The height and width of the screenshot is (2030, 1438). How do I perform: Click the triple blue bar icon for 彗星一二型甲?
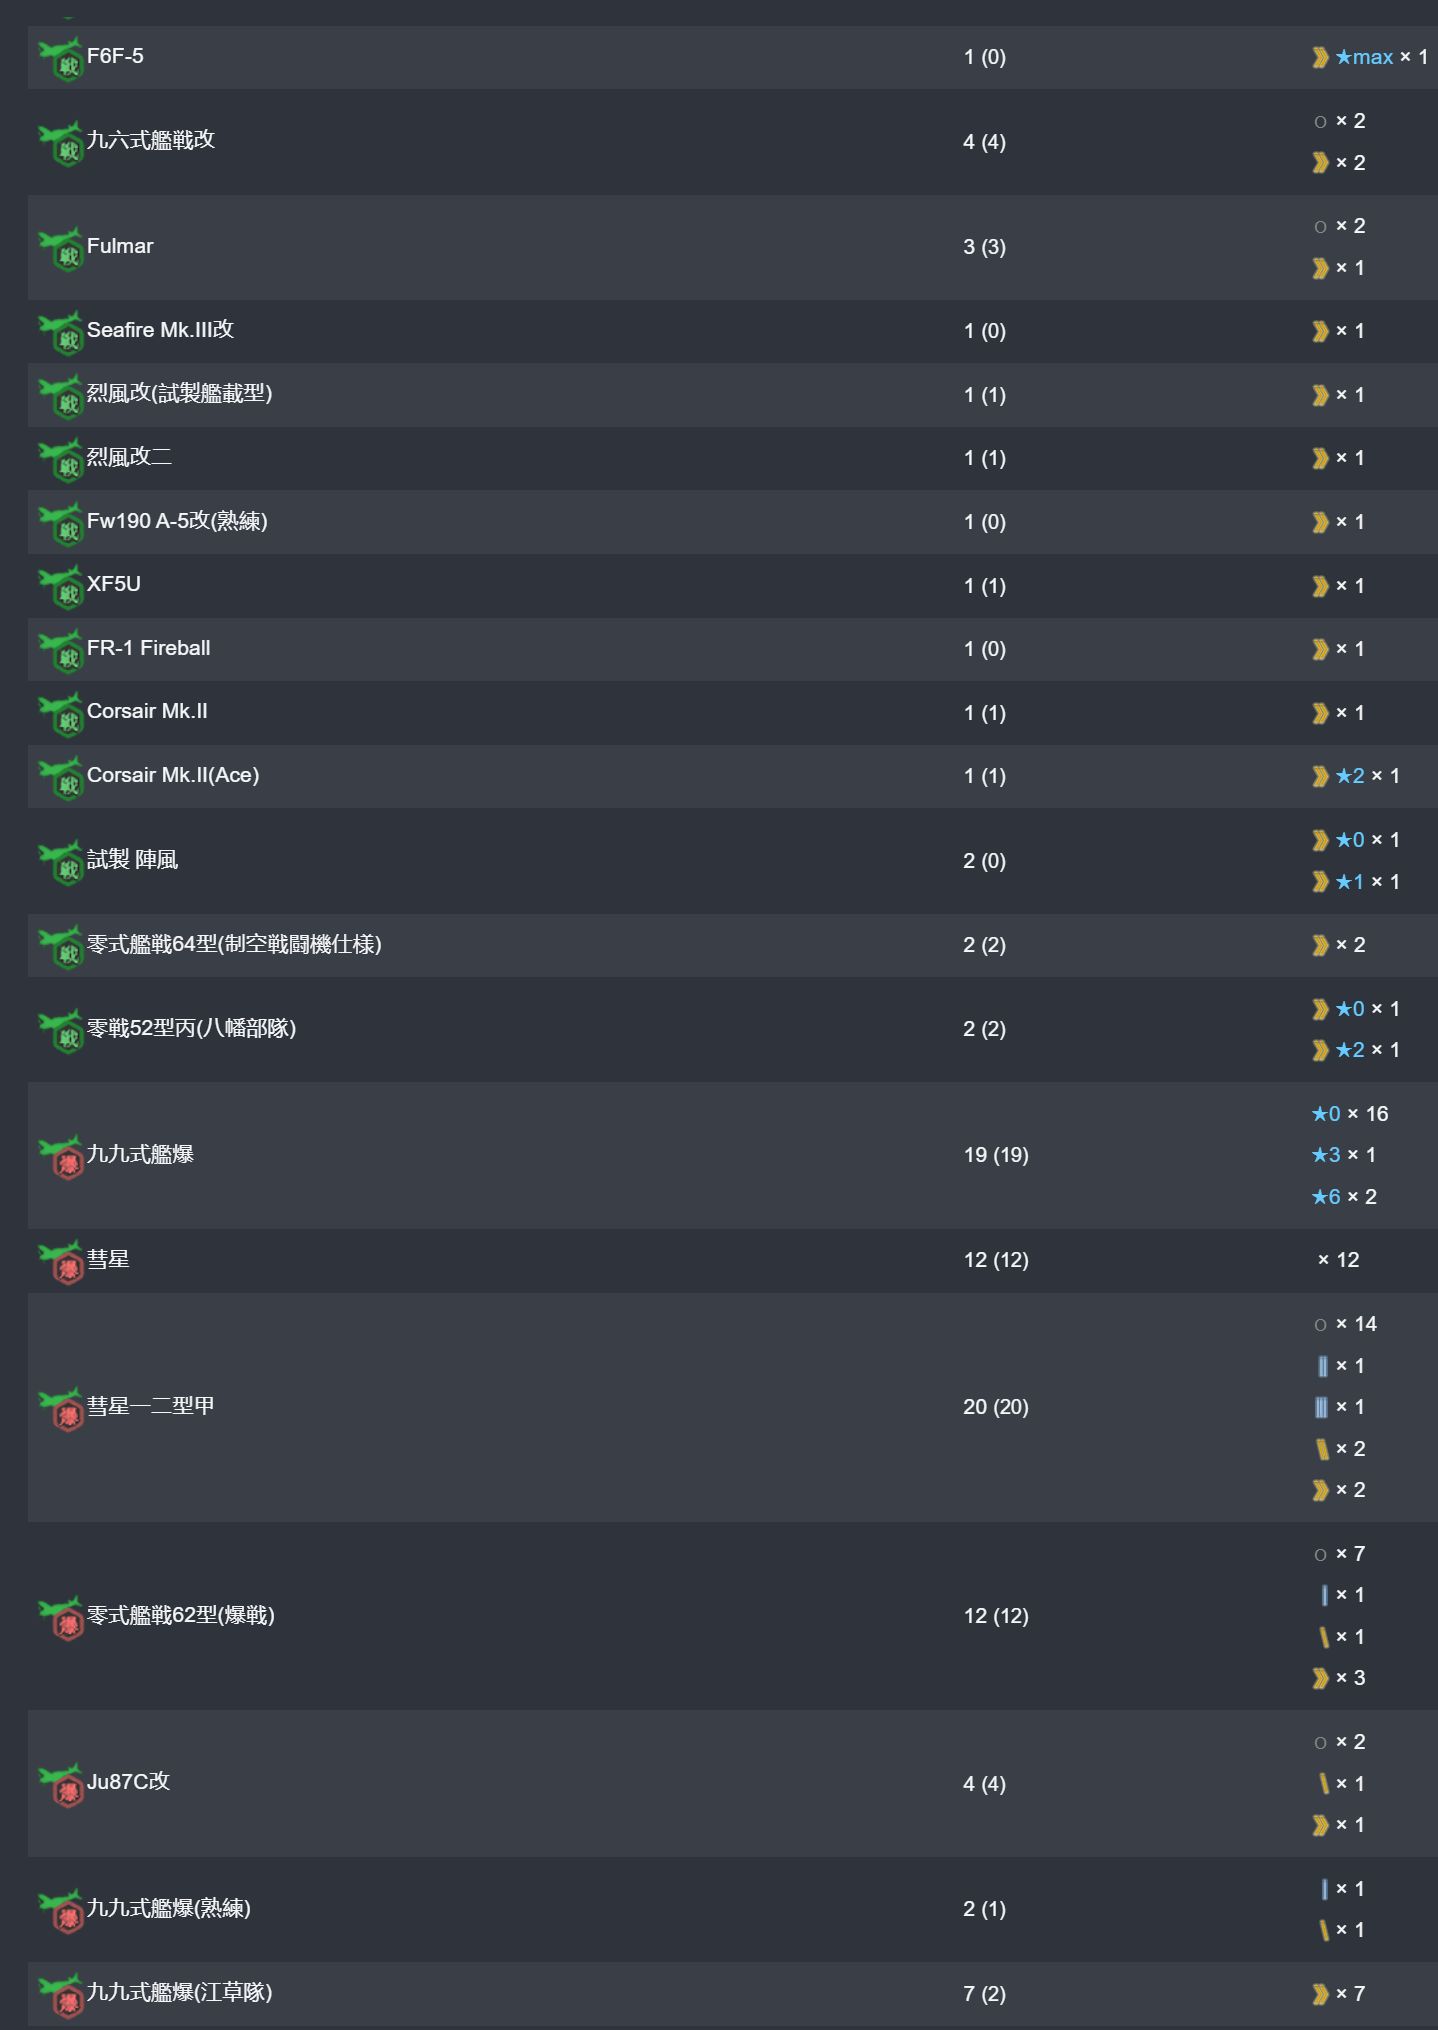click(1321, 1408)
